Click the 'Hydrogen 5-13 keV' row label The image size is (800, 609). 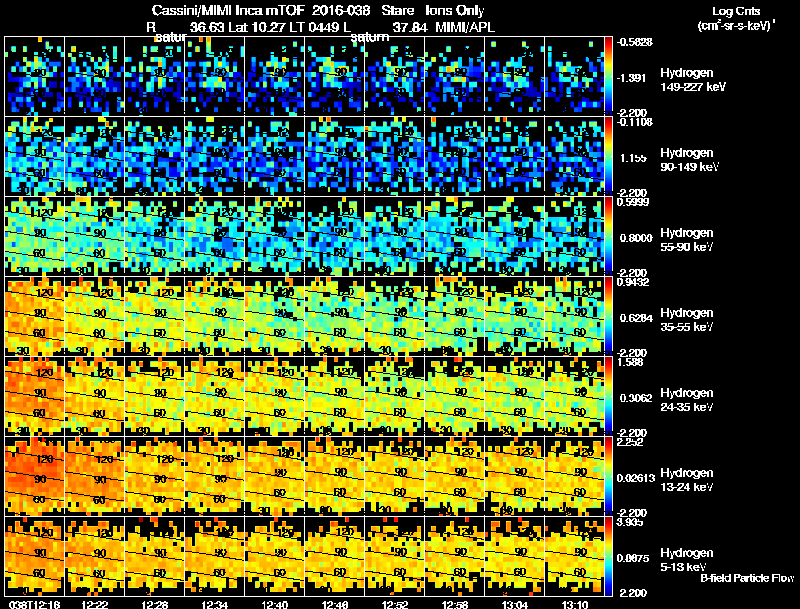[687, 560]
